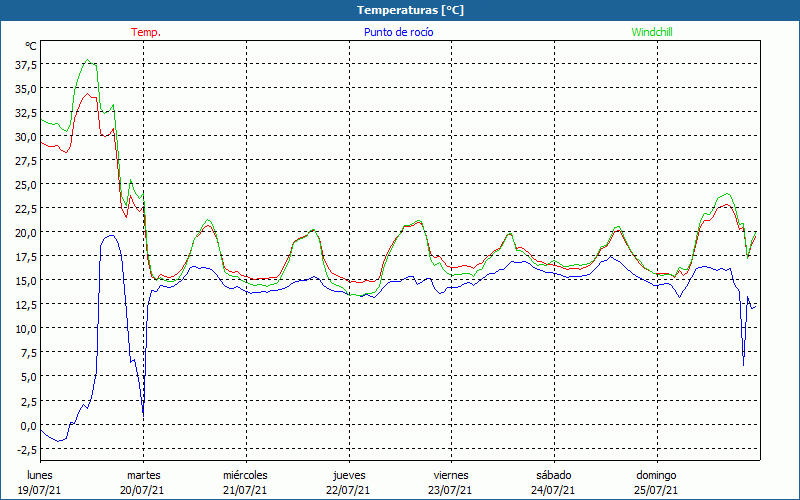Click the 12,5 y-axis value

26,305
